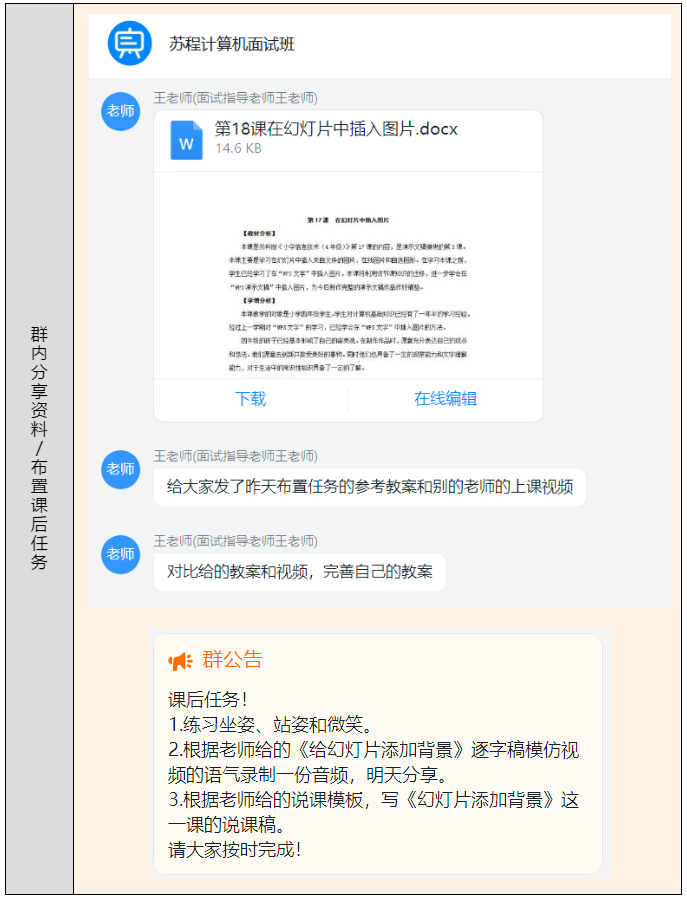Click the 老师 avatar beside the 完善自己的教案 message
The height and width of the screenshot is (899, 687).
tap(120, 554)
